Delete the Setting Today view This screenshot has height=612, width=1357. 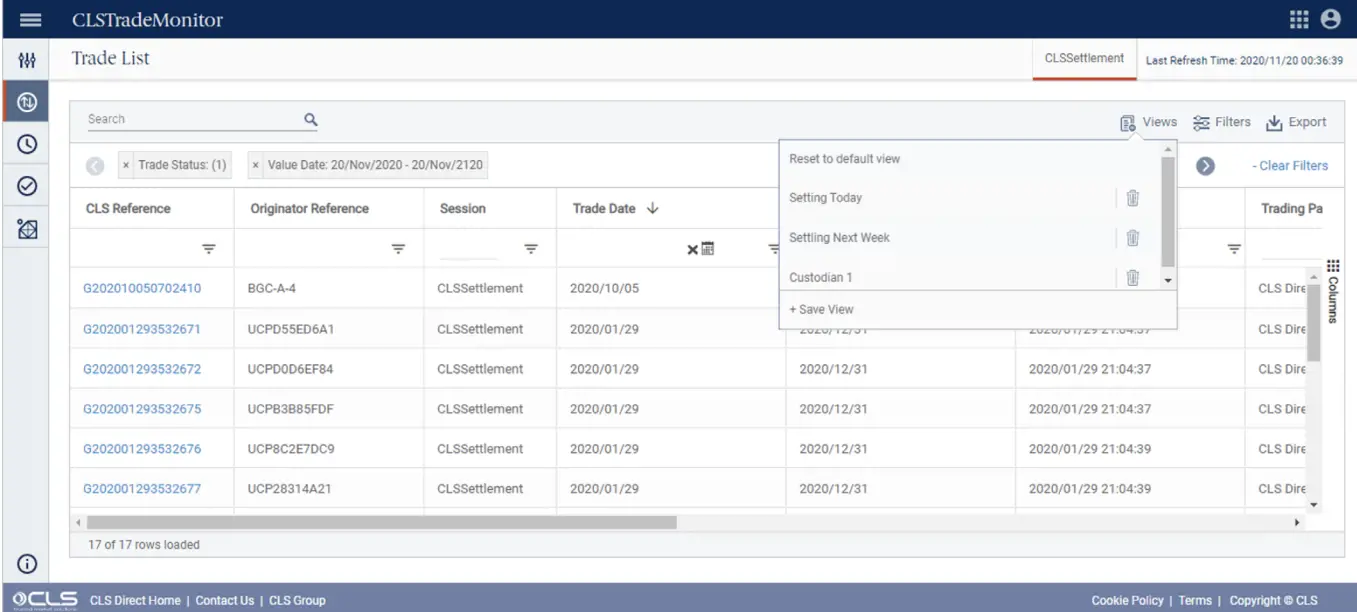pyautogui.click(x=1133, y=198)
